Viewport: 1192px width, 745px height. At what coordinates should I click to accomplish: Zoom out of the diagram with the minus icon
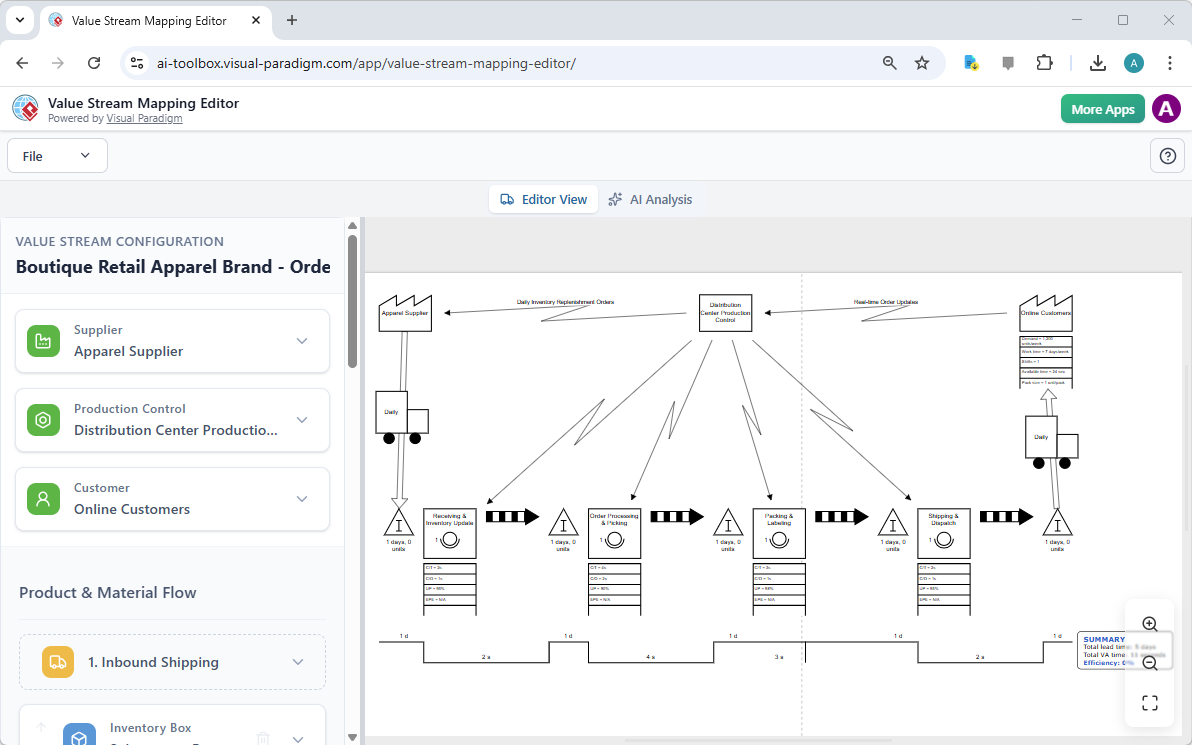point(1149,663)
